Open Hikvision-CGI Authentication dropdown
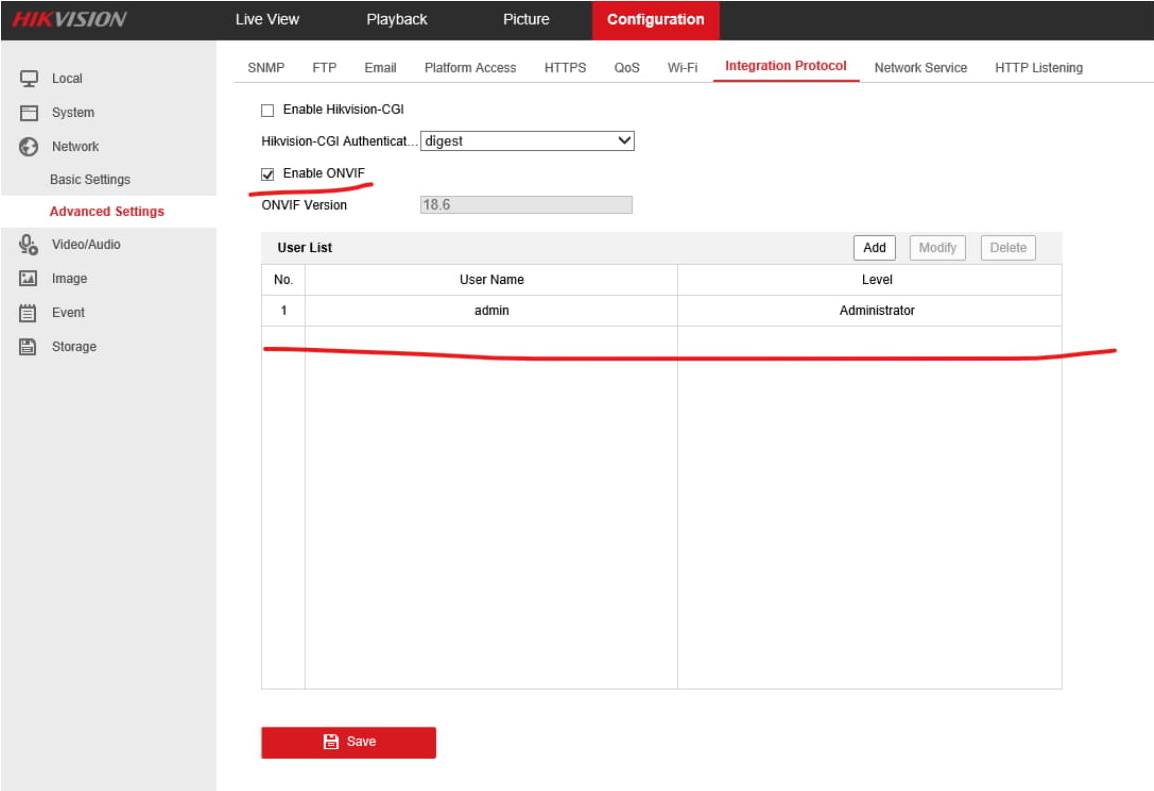1154x791 pixels. coord(527,141)
